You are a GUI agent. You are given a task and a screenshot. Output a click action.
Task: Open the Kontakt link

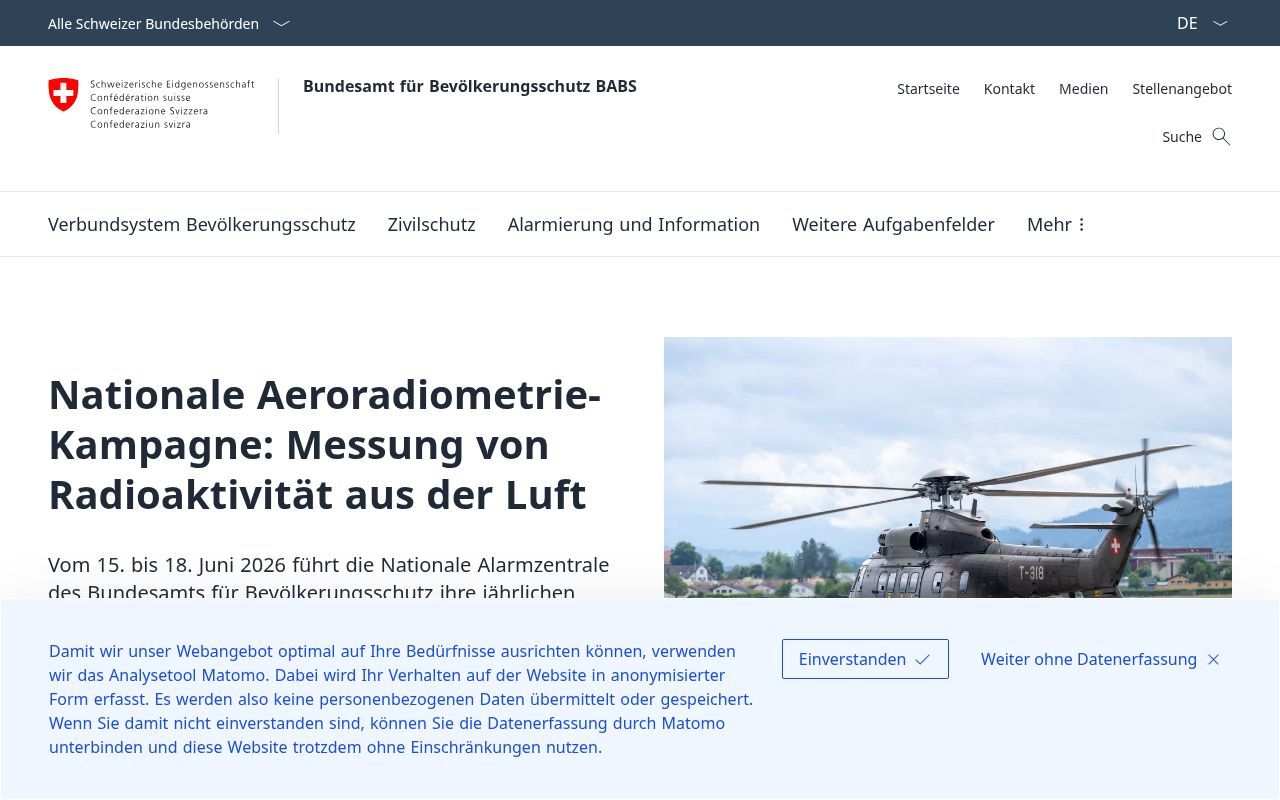click(1009, 89)
